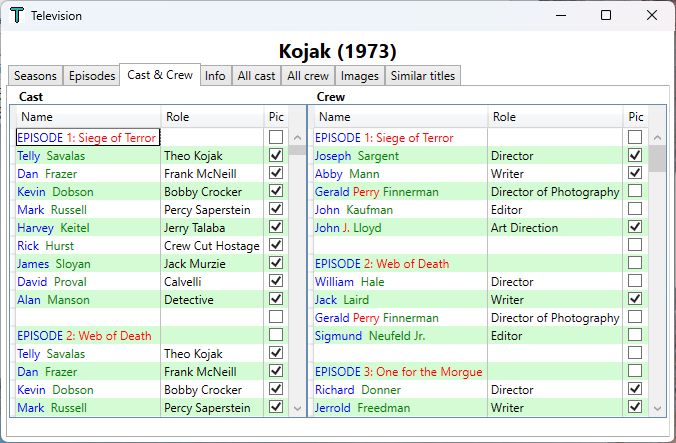The height and width of the screenshot is (443, 676).
Task: Open the Seasons tab
Action: coord(35,76)
